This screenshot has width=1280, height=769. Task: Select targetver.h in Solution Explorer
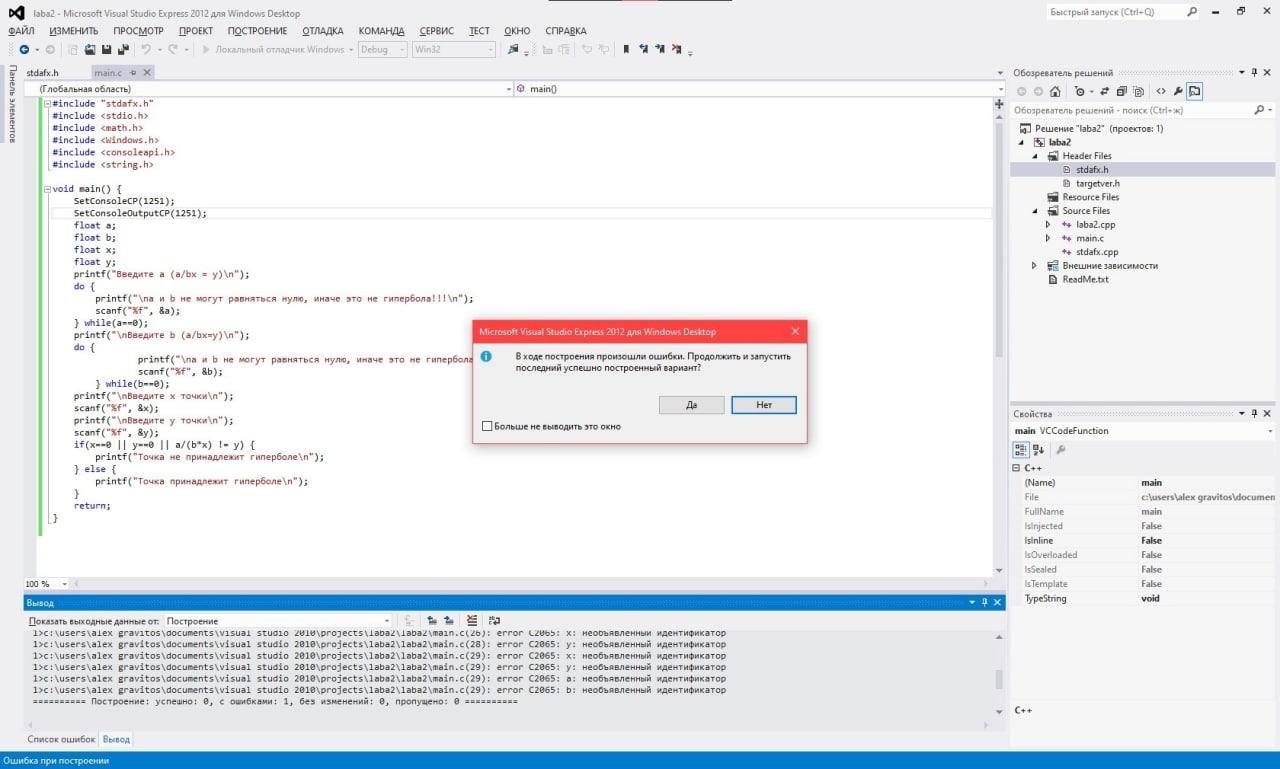pyautogui.click(x=1098, y=183)
